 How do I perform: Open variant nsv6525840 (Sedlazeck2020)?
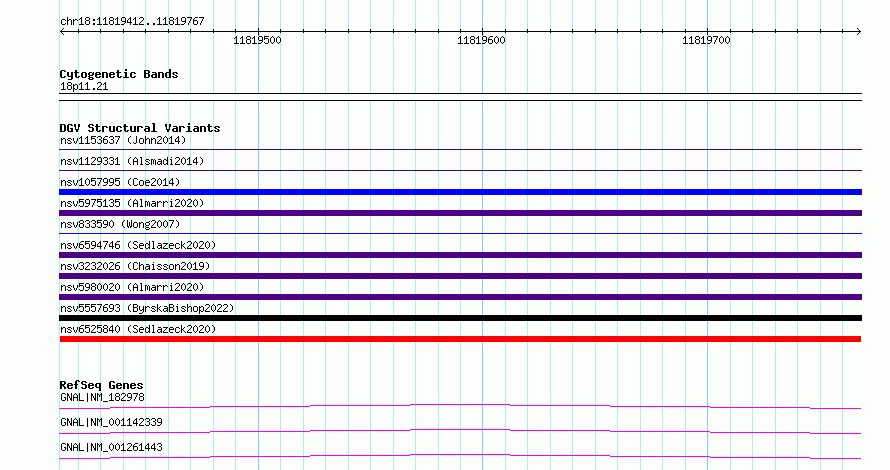tap(138, 329)
